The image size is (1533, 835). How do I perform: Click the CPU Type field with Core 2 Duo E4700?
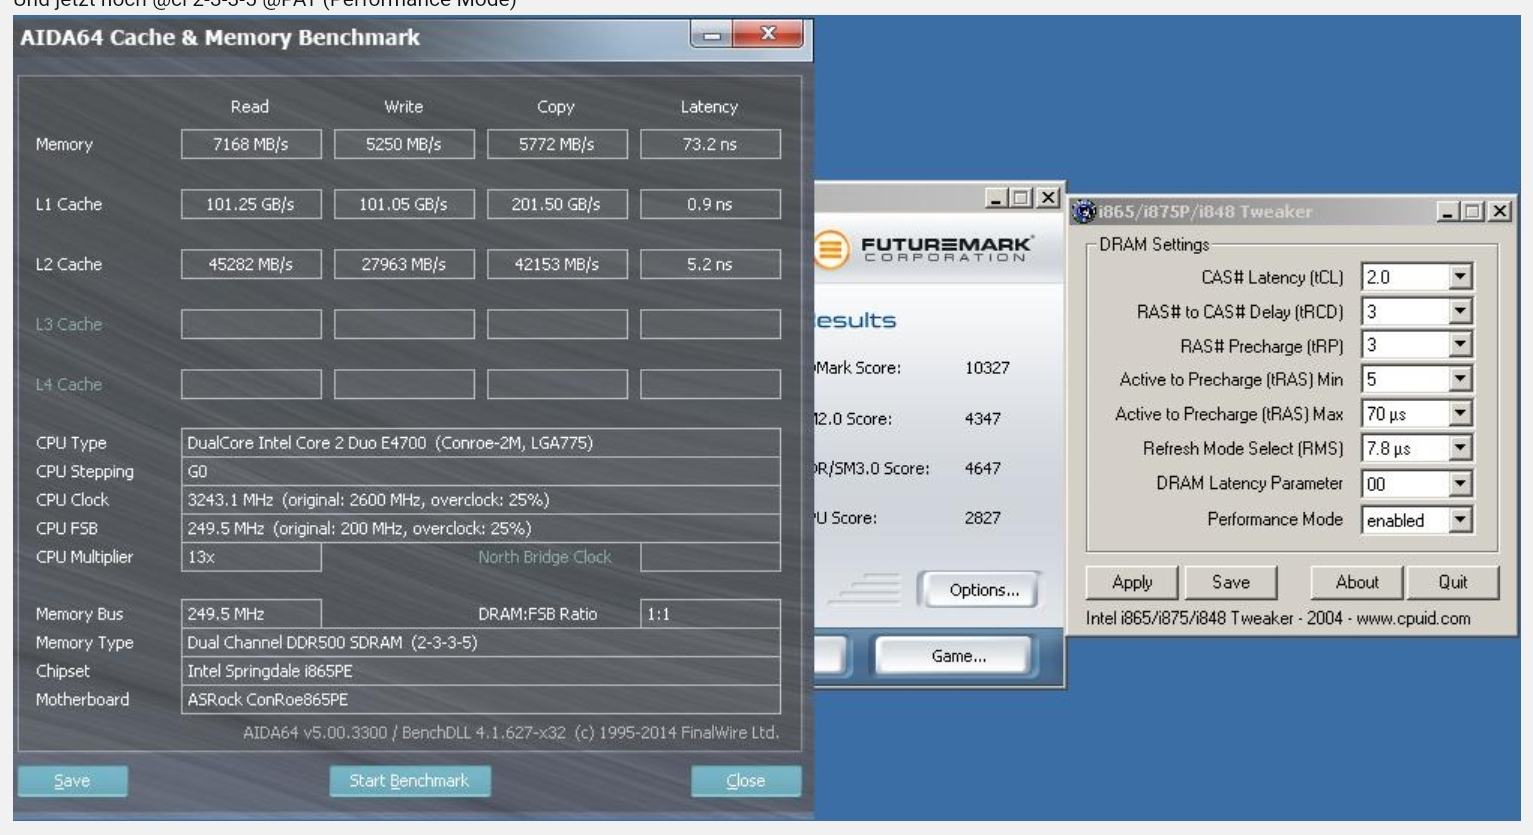pos(481,443)
